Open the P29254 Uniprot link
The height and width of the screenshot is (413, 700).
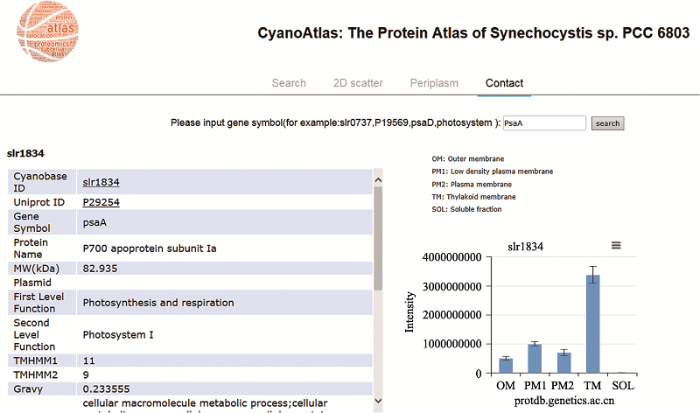point(101,203)
